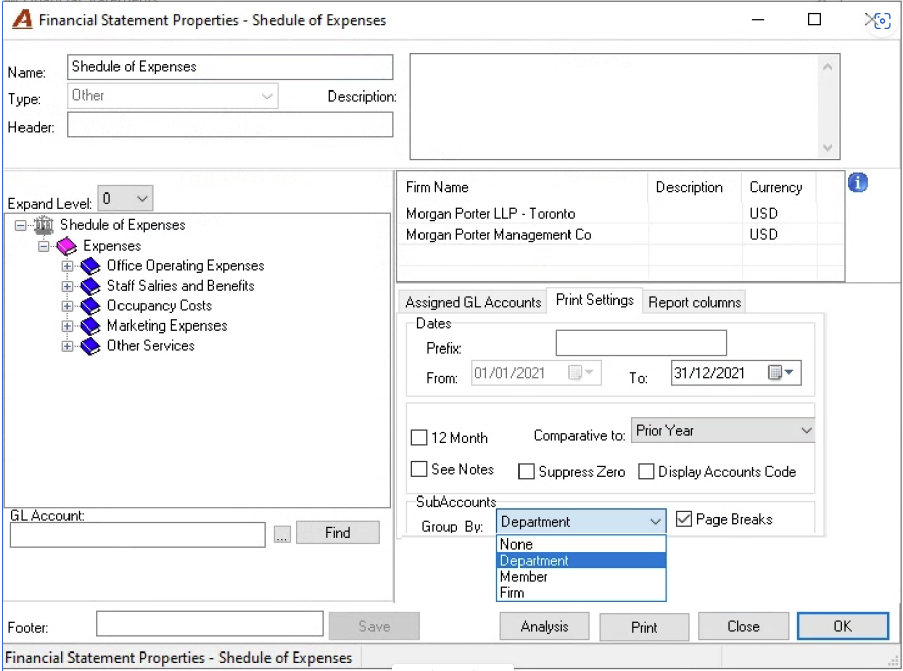Click into the Header input field
This screenshot has height=671, width=903.
[x=230, y=125]
